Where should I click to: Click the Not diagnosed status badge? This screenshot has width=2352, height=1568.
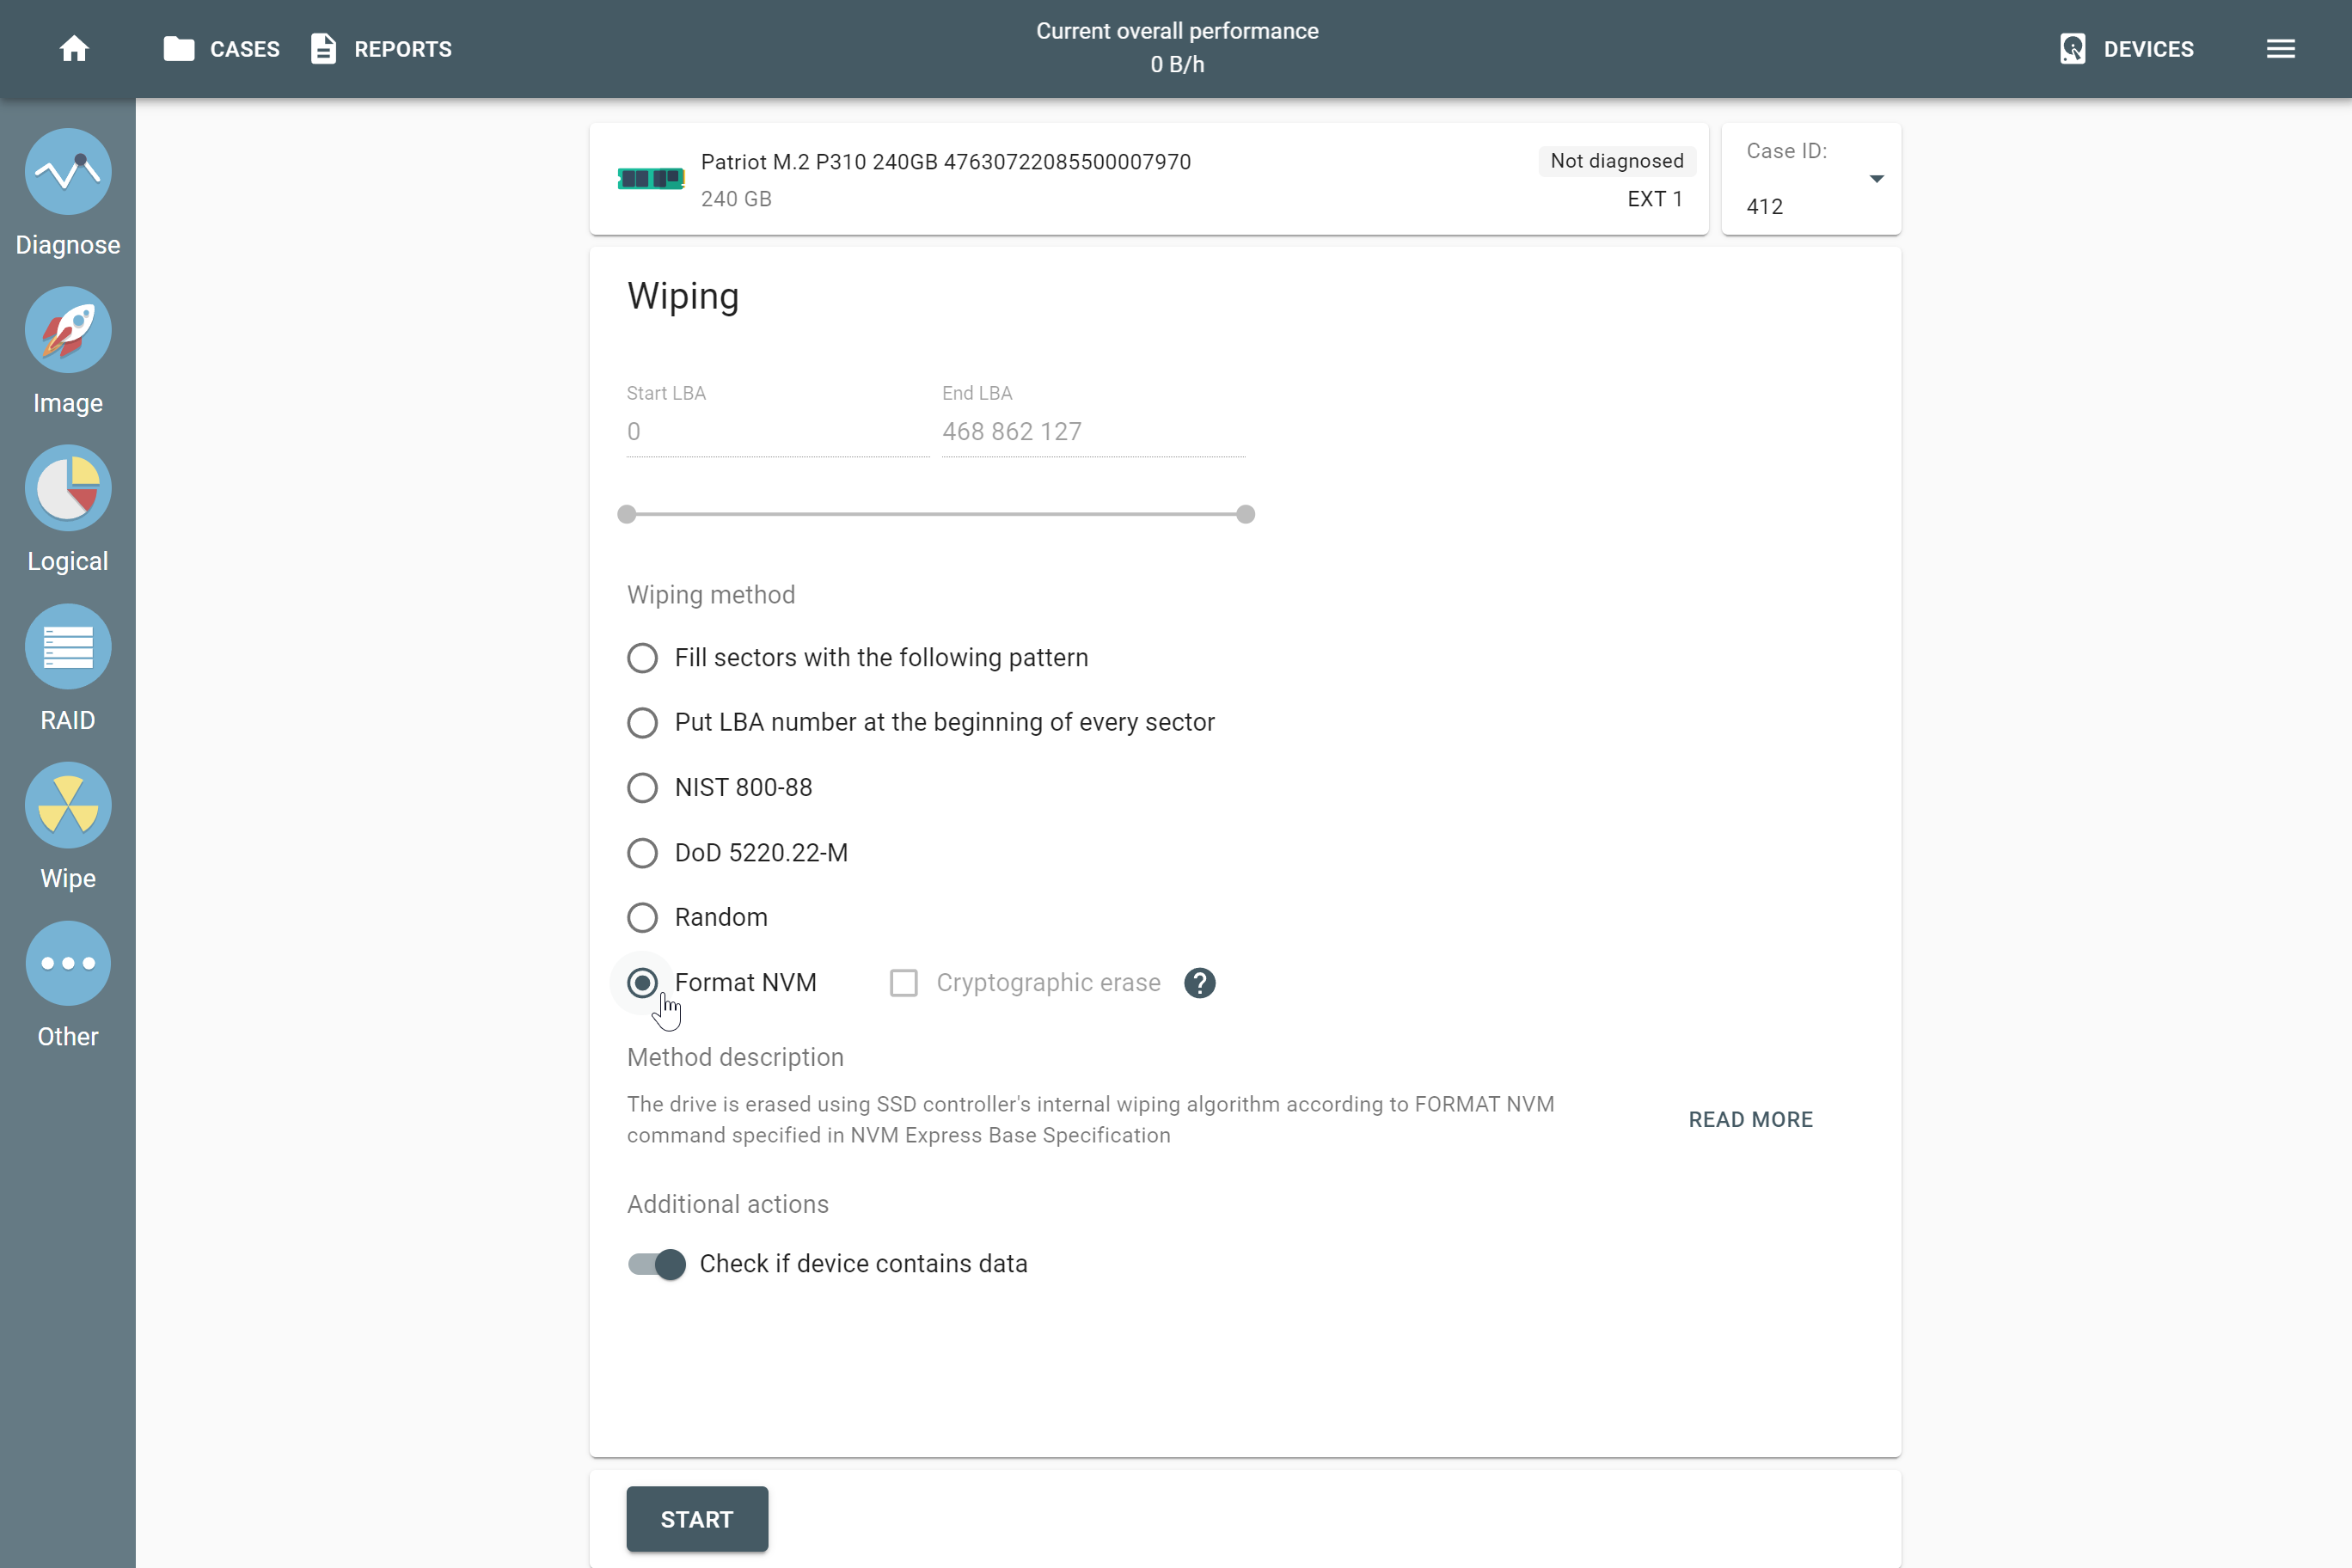(x=1616, y=161)
